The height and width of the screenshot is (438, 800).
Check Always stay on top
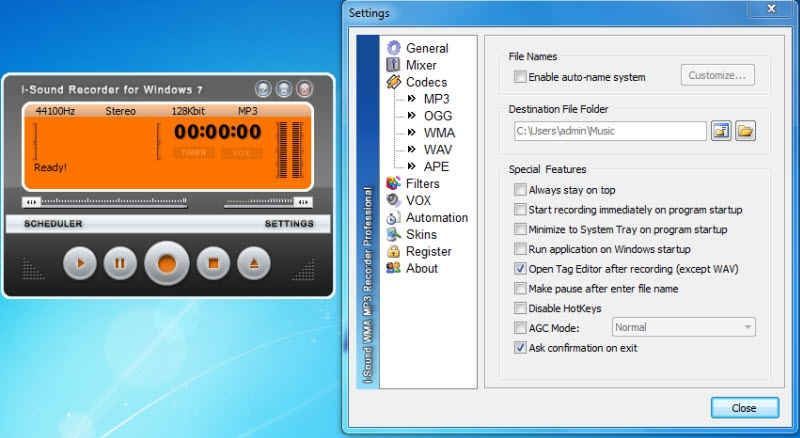520,189
